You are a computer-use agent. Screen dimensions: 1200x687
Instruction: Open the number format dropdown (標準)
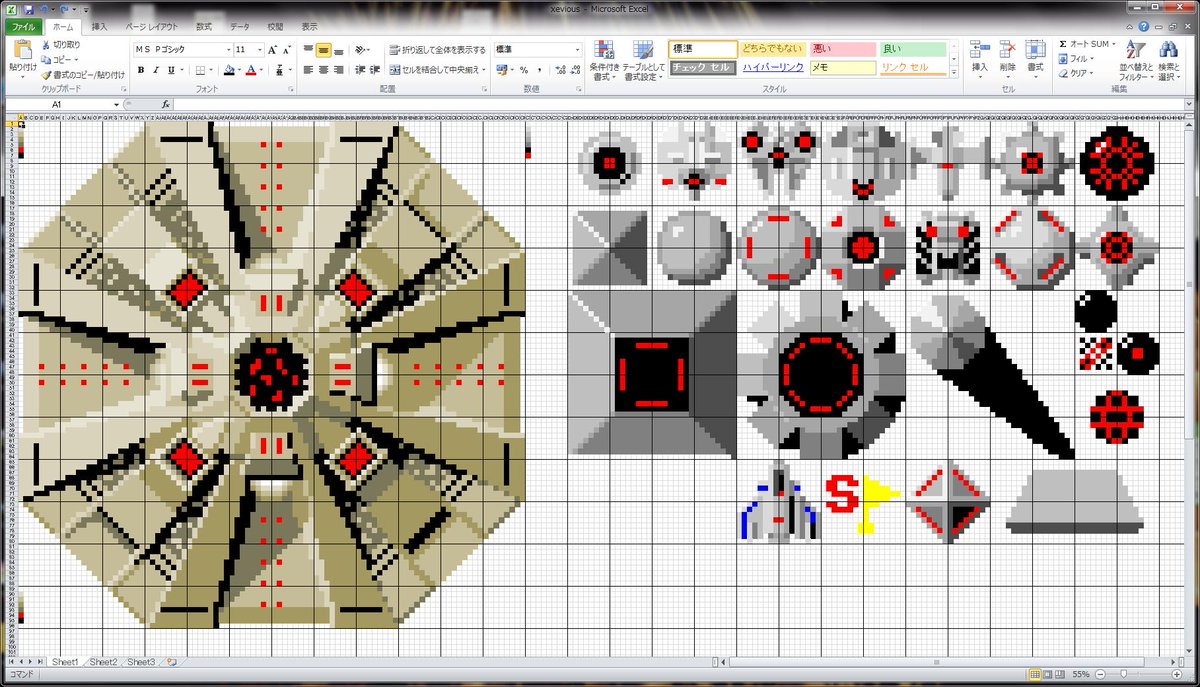(x=577, y=49)
